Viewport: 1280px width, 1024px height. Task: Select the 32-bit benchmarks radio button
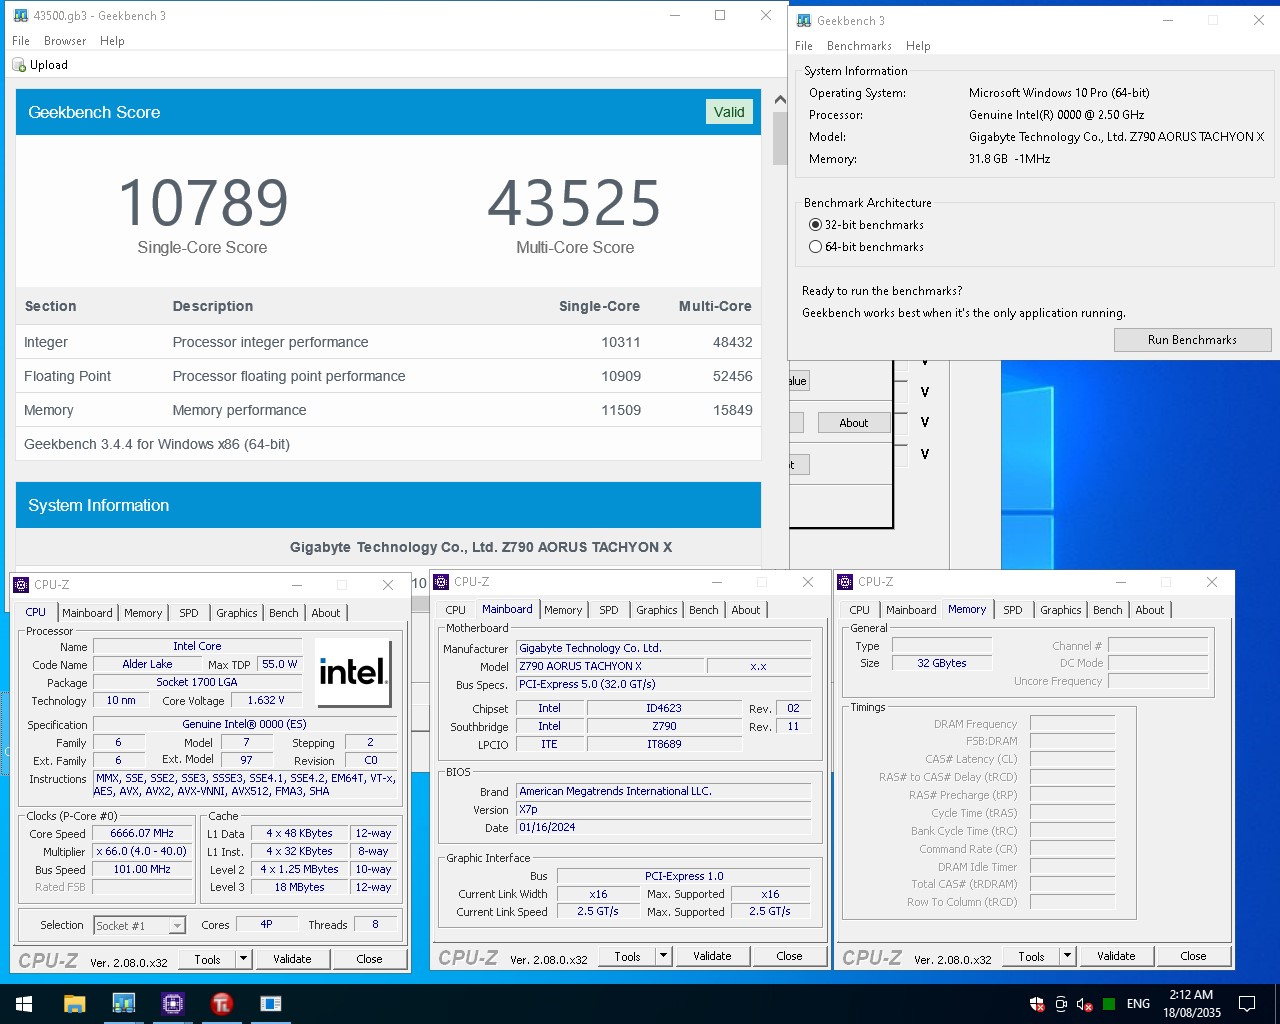point(815,225)
